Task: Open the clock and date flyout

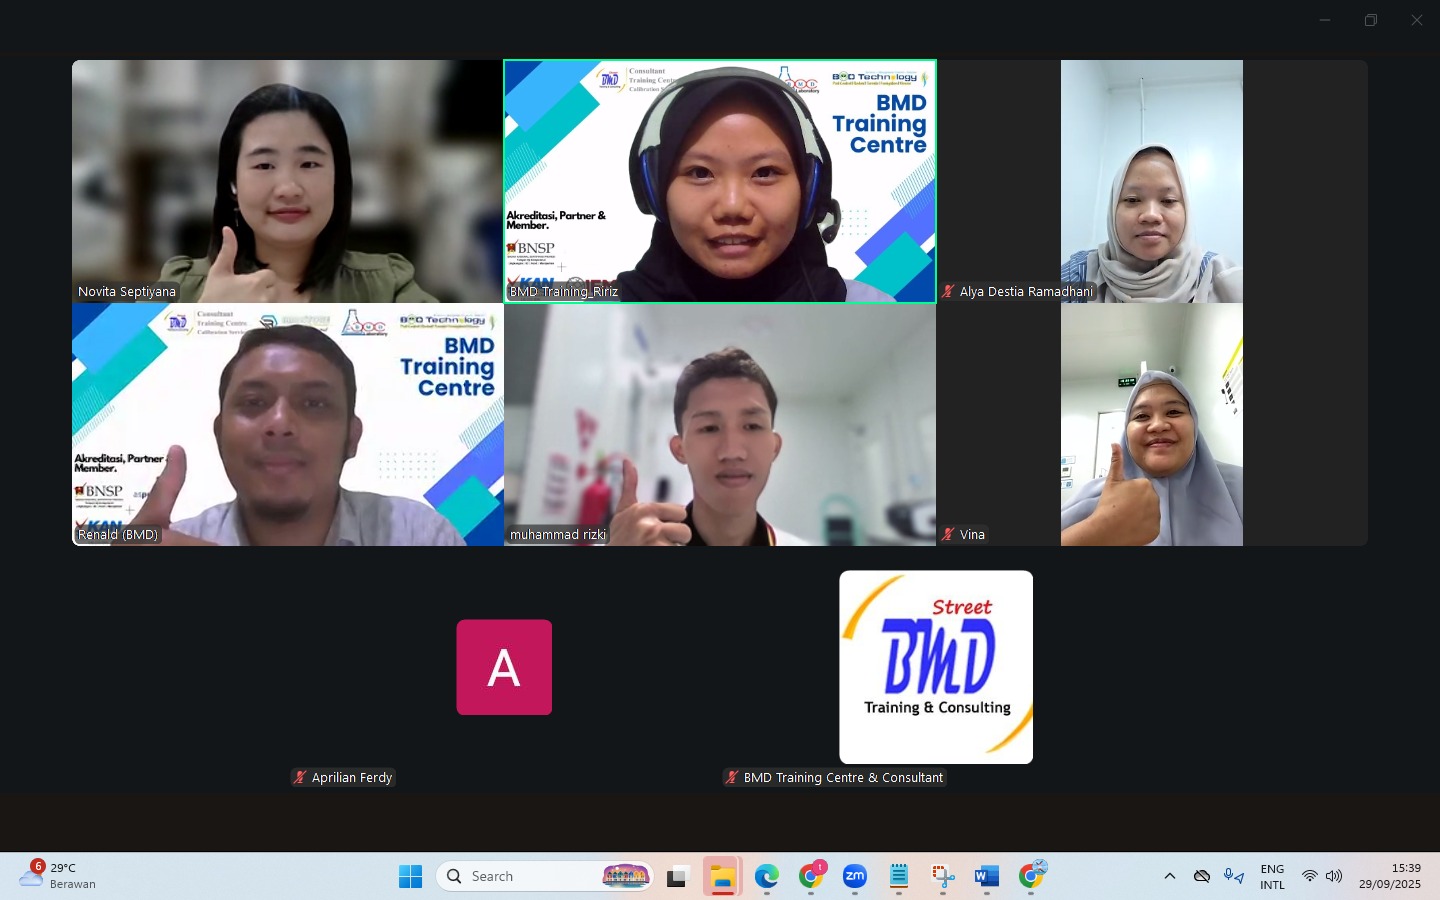Action: [x=1389, y=877]
